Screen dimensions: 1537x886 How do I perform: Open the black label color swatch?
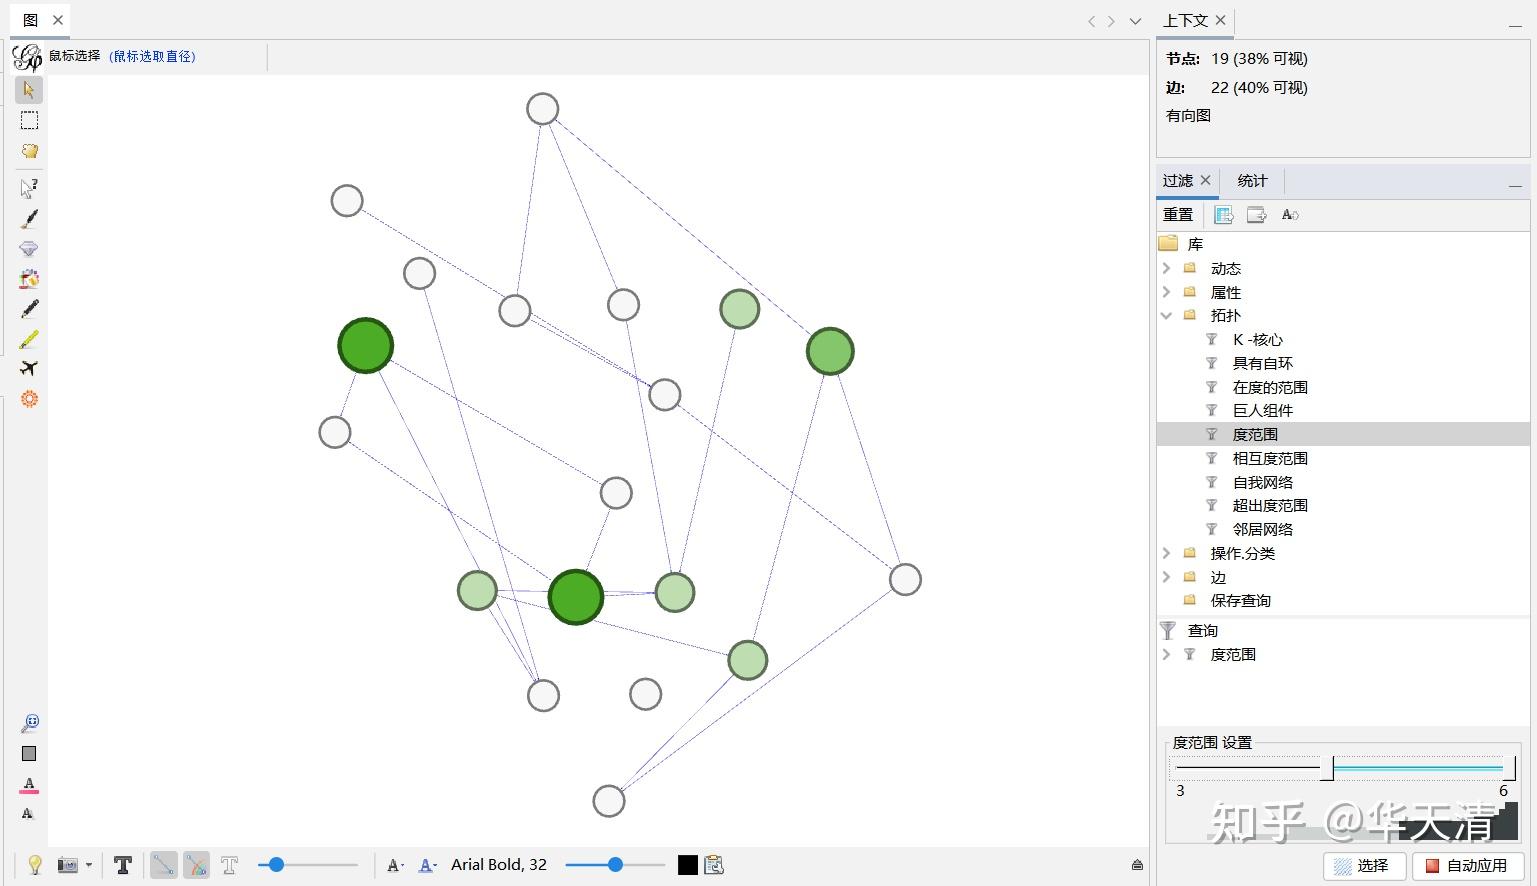pyautogui.click(x=688, y=865)
